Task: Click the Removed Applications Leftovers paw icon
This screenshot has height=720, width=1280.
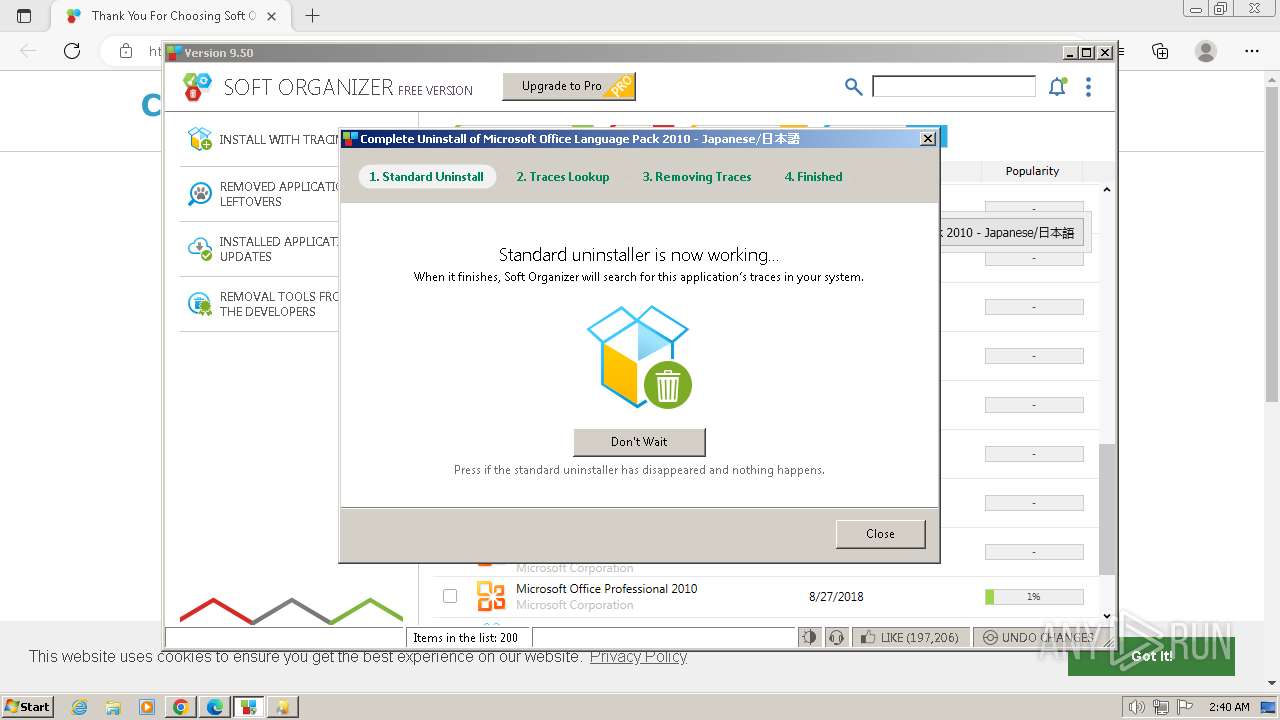Action: 200,194
